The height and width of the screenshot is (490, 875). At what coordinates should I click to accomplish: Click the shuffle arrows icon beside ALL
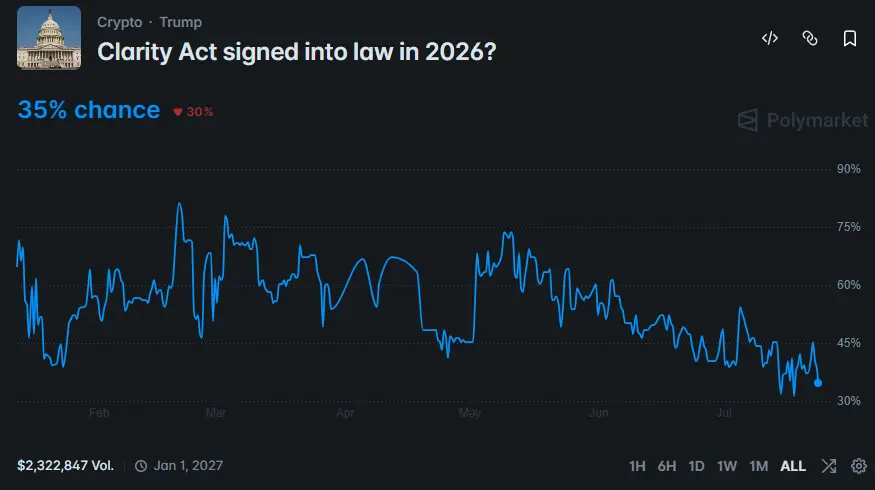(x=829, y=465)
